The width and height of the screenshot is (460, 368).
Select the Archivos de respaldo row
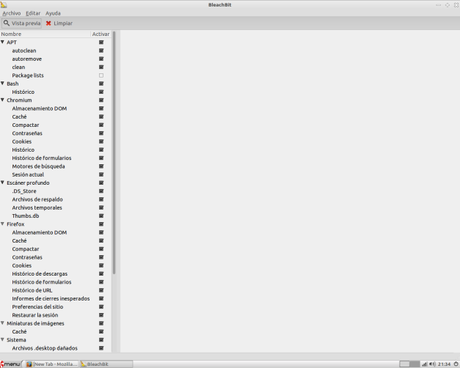pos(56,199)
